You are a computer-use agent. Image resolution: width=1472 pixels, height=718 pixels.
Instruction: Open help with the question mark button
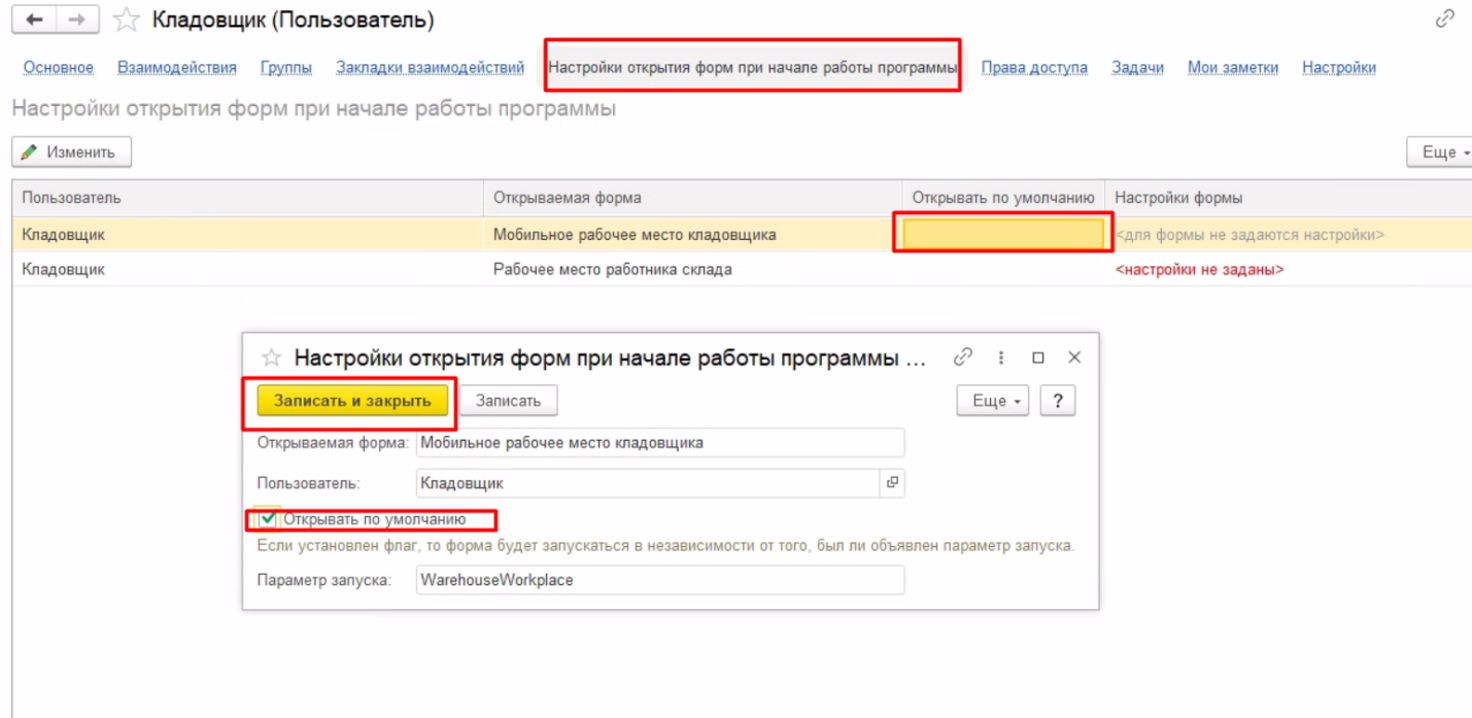1057,401
